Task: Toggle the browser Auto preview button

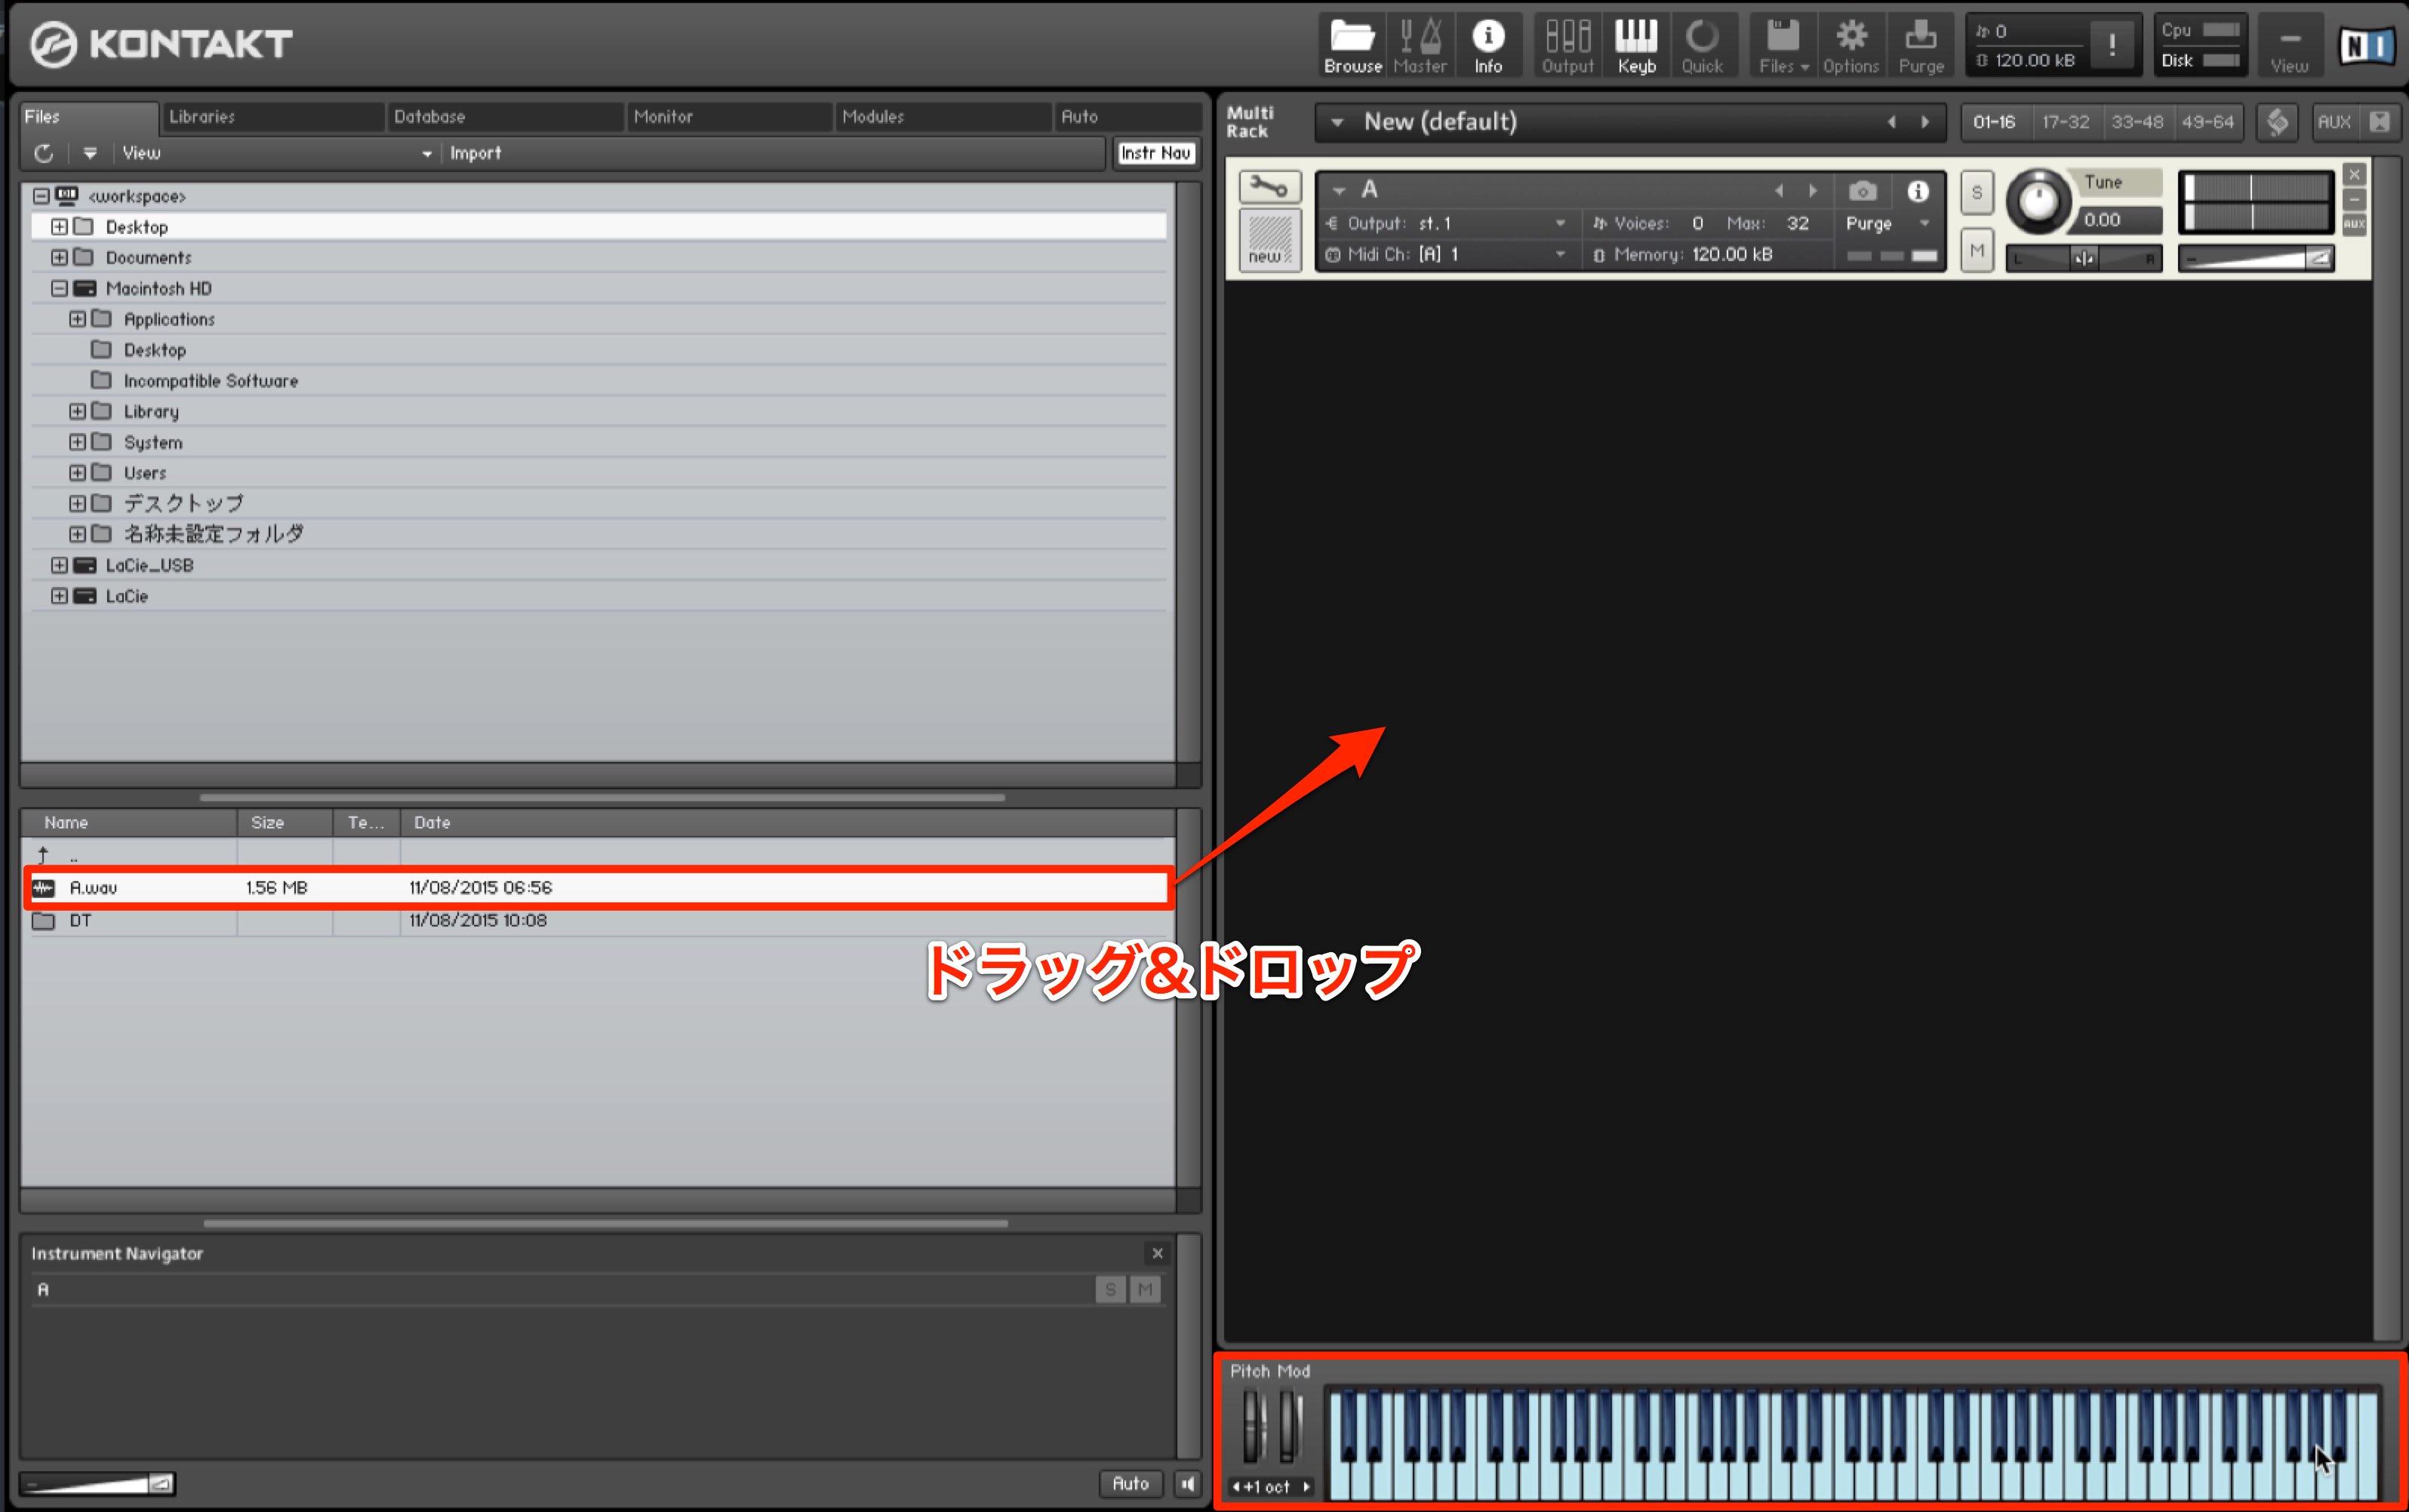Action: [1131, 1483]
